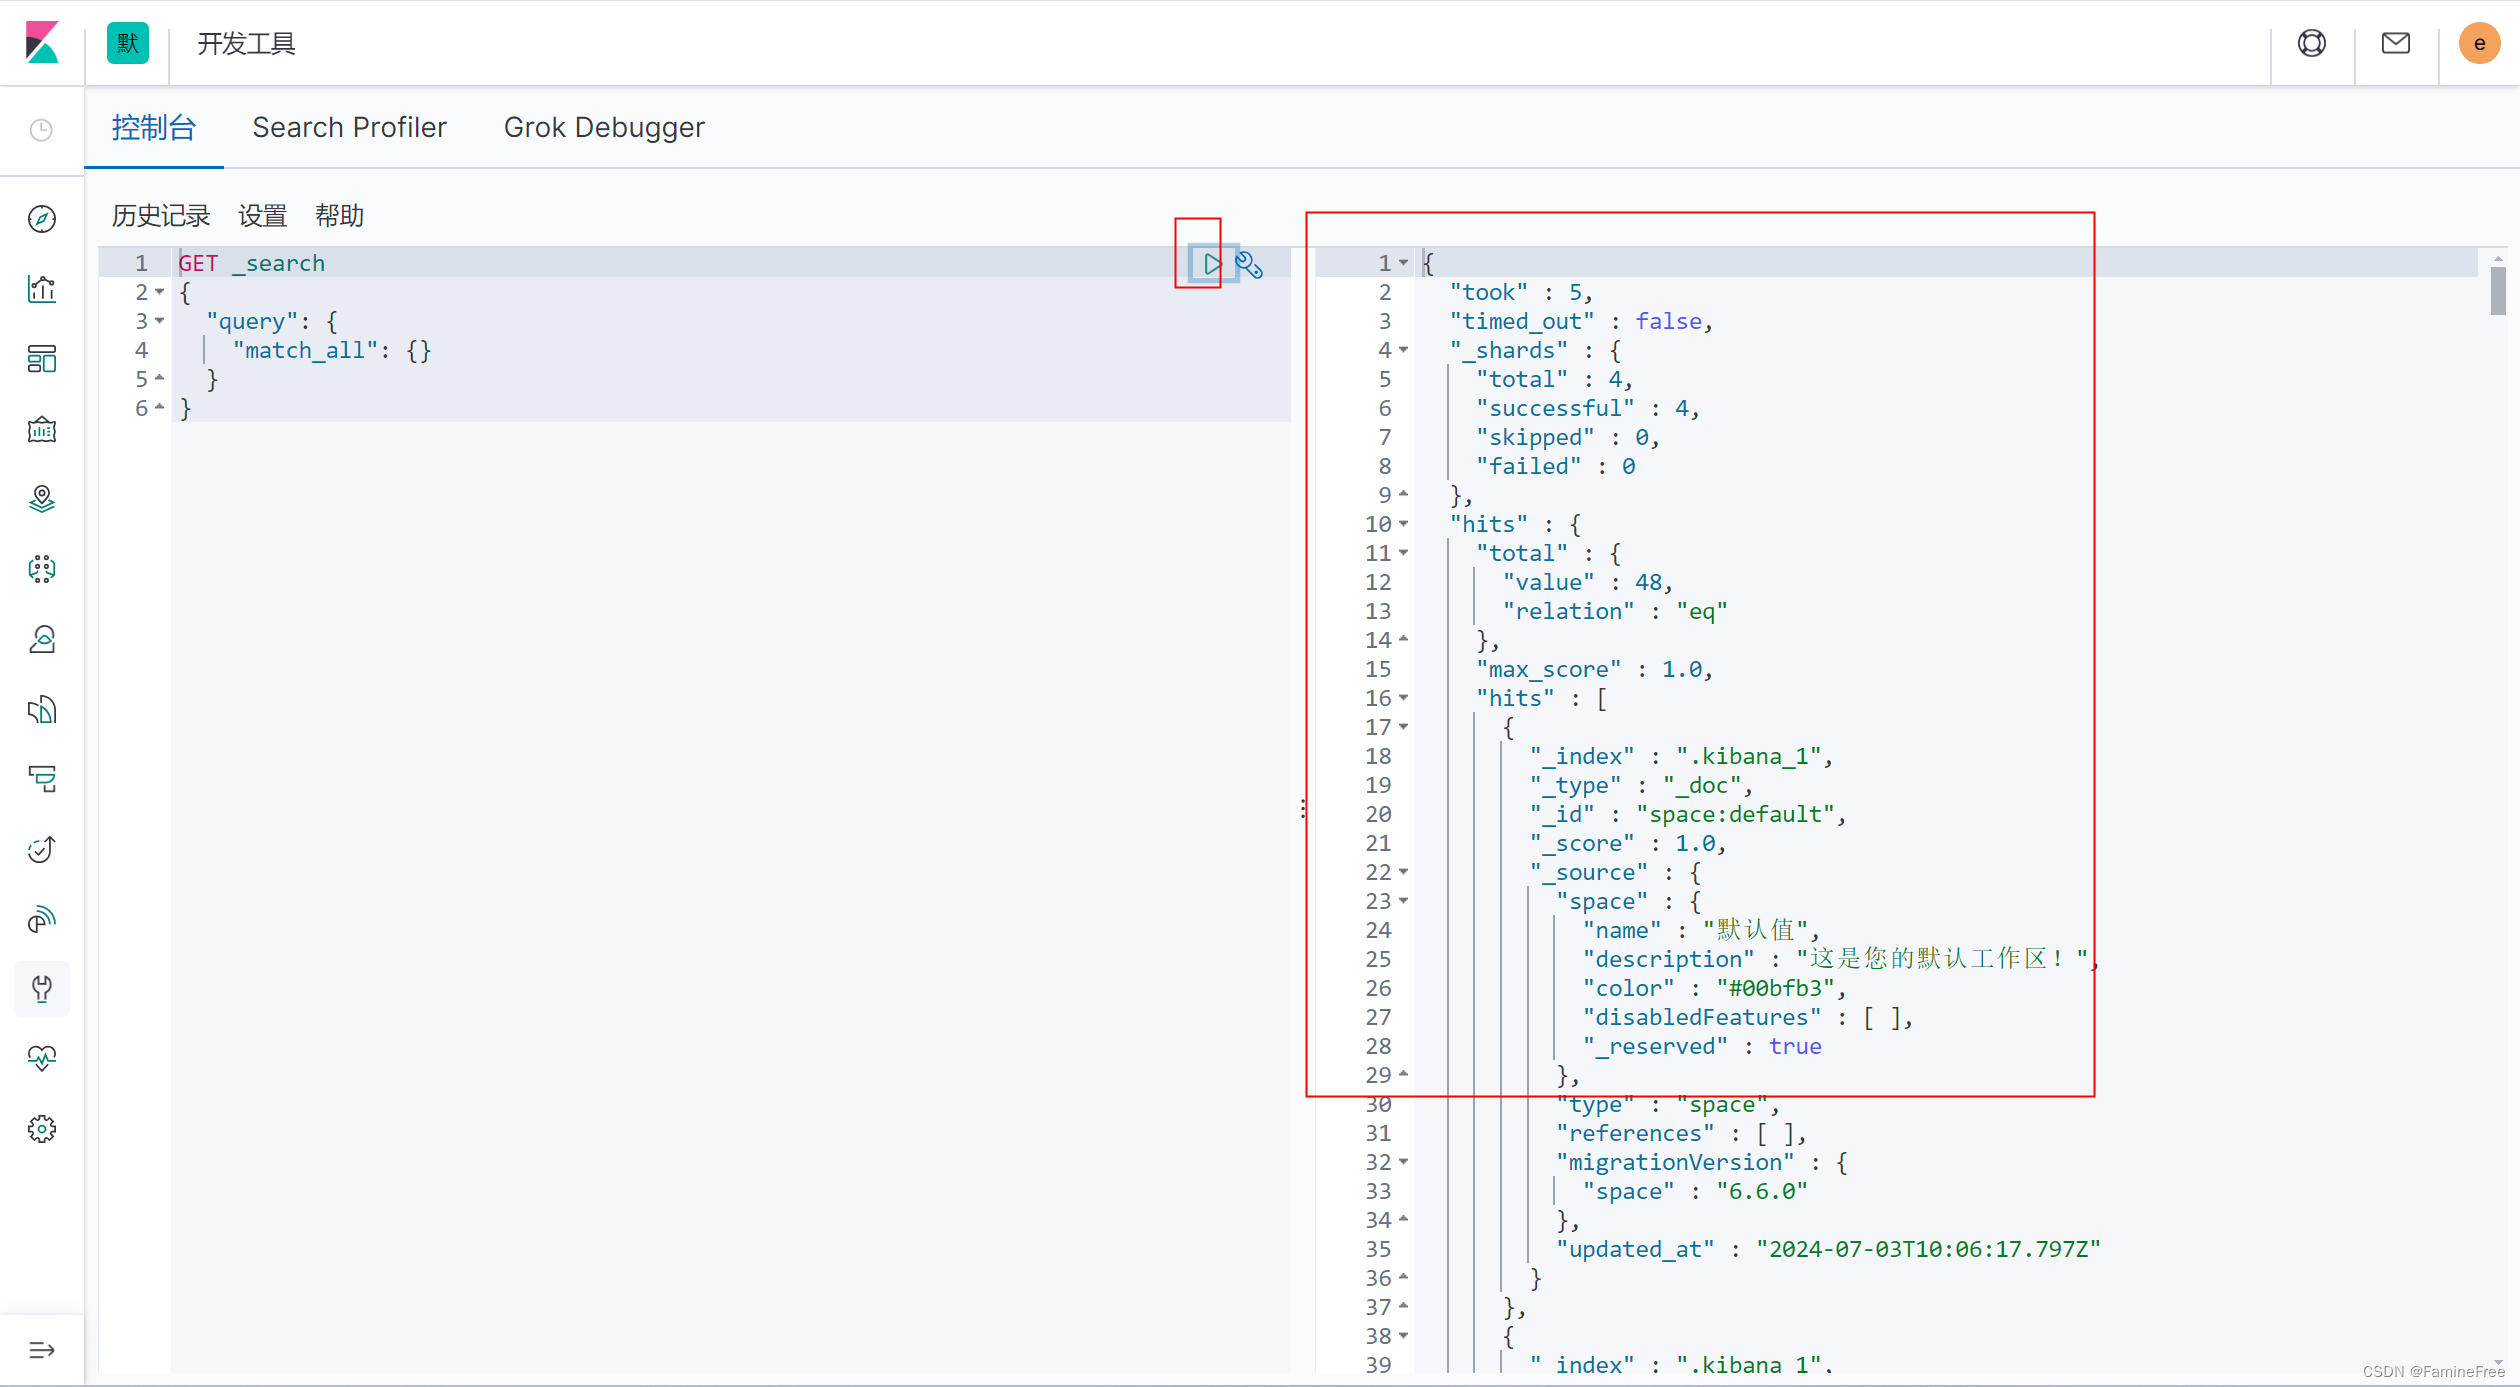Image resolution: width=2520 pixels, height=1387 pixels.
Task: Click the green send request play button
Action: 1211,264
